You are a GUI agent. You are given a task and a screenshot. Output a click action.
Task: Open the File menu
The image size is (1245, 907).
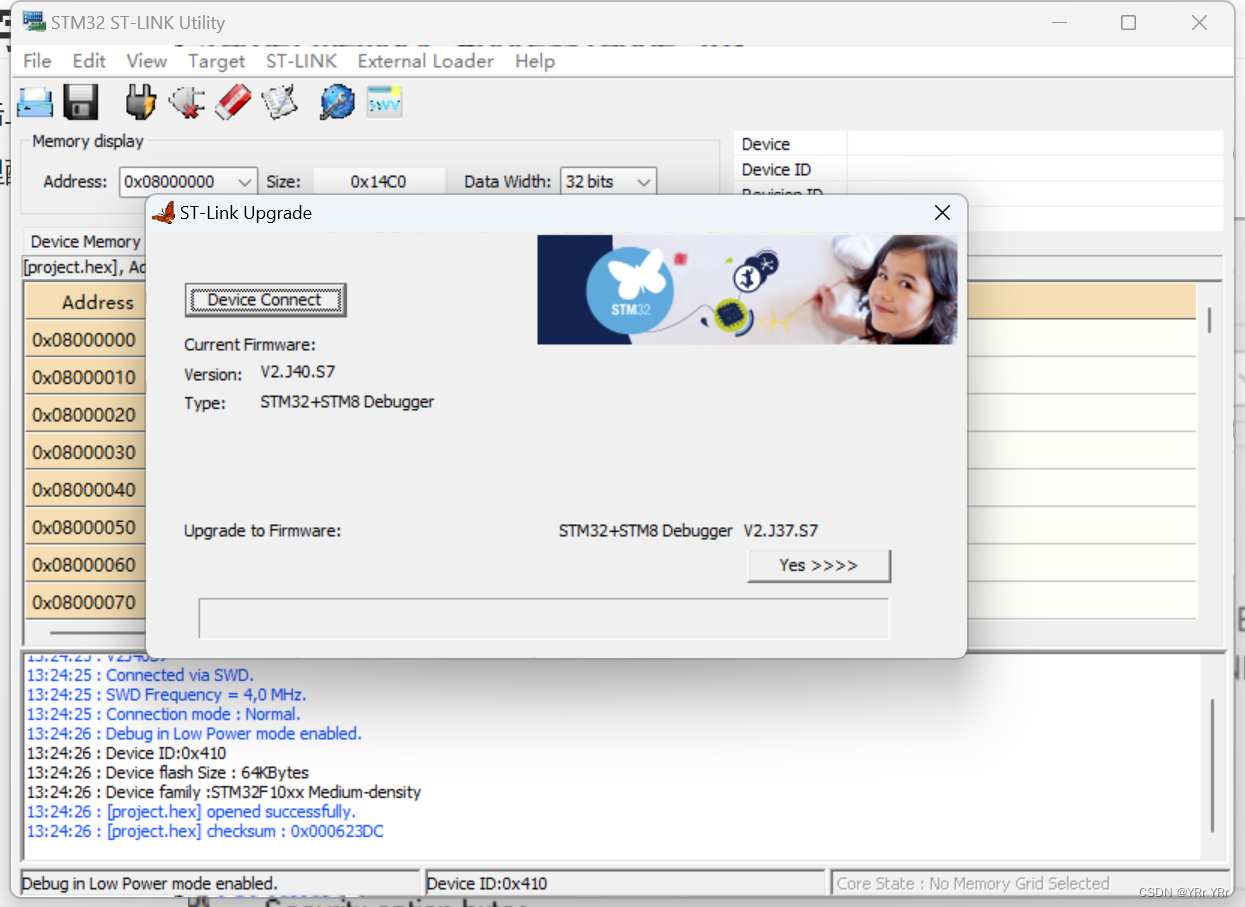pyautogui.click(x=37, y=61)
